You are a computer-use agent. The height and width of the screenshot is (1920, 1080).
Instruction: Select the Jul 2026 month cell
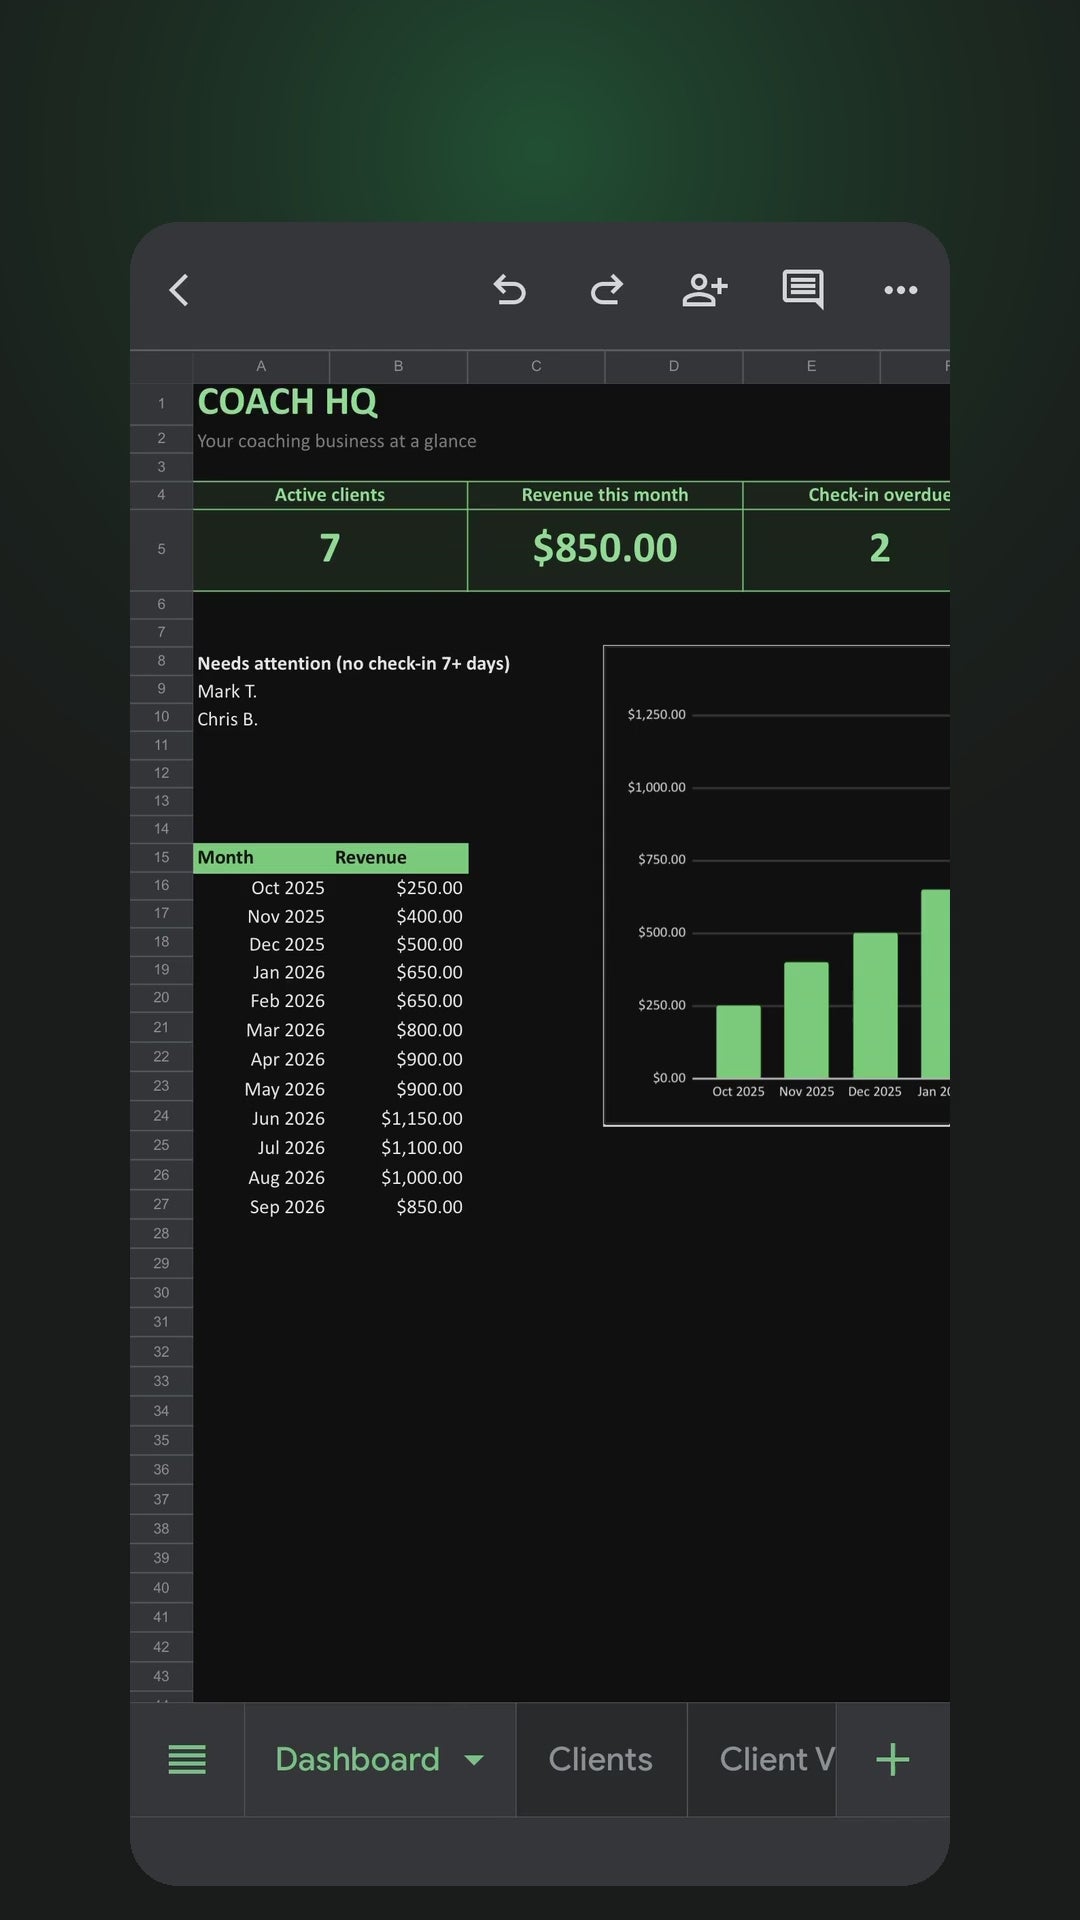coord(261,1148)
